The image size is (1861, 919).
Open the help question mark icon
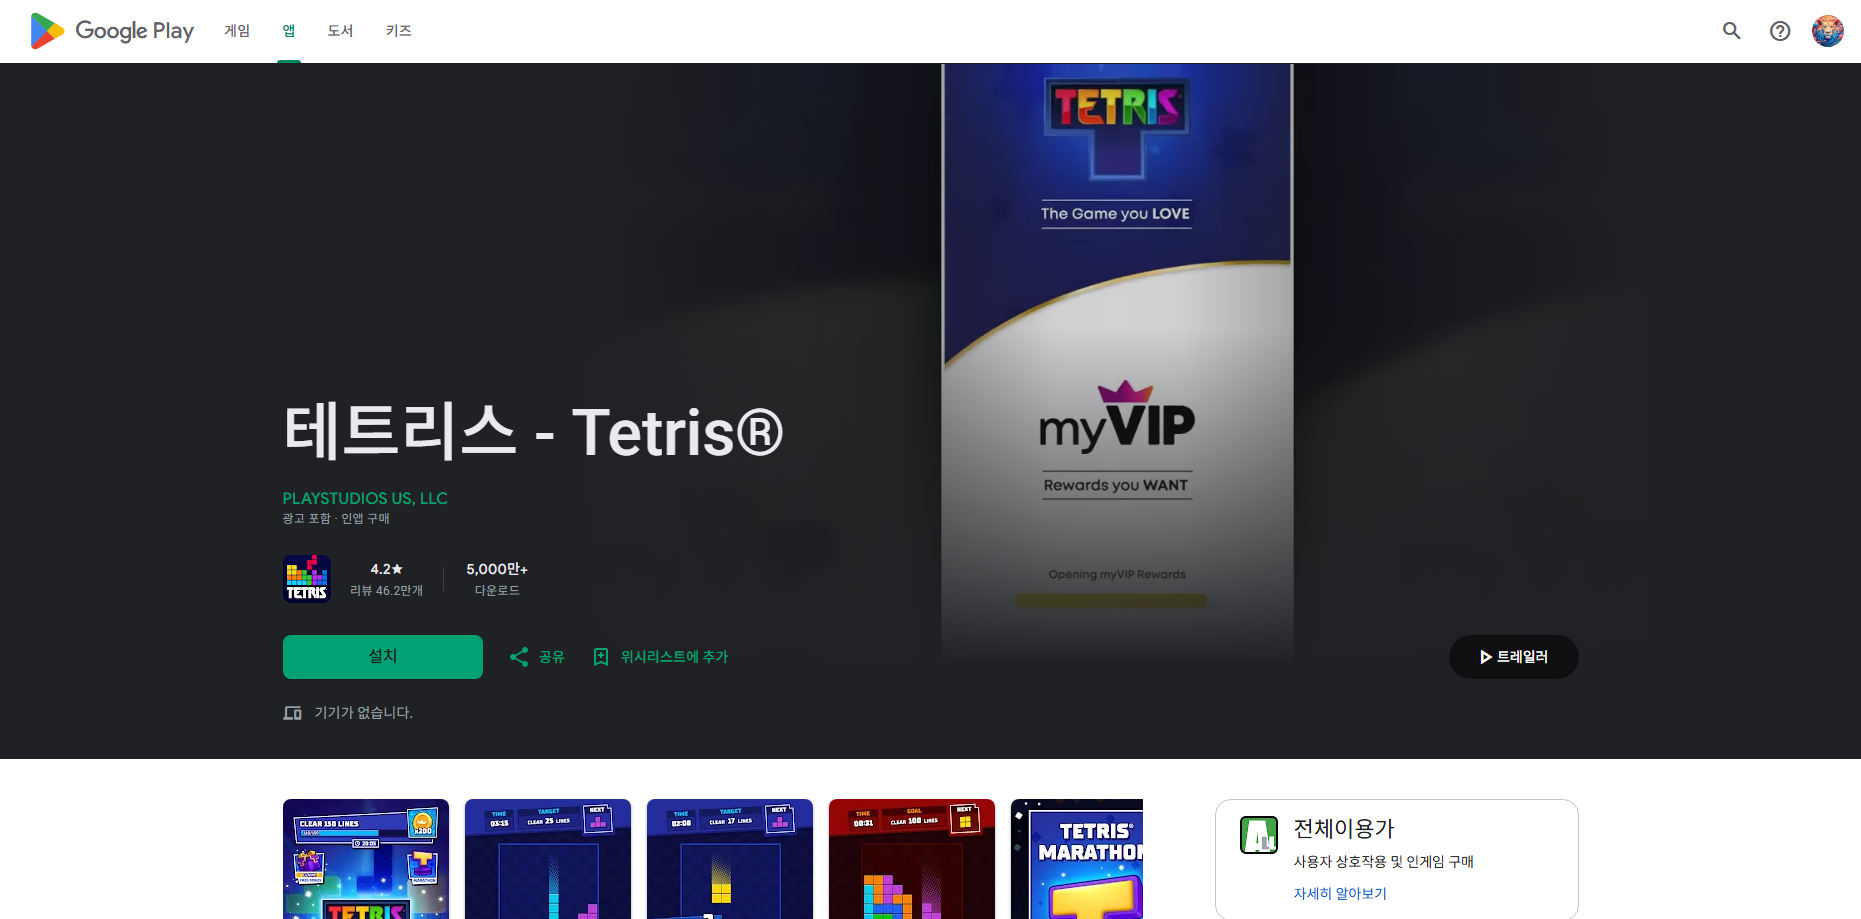pyautogui.click(x=1780, y=31)
